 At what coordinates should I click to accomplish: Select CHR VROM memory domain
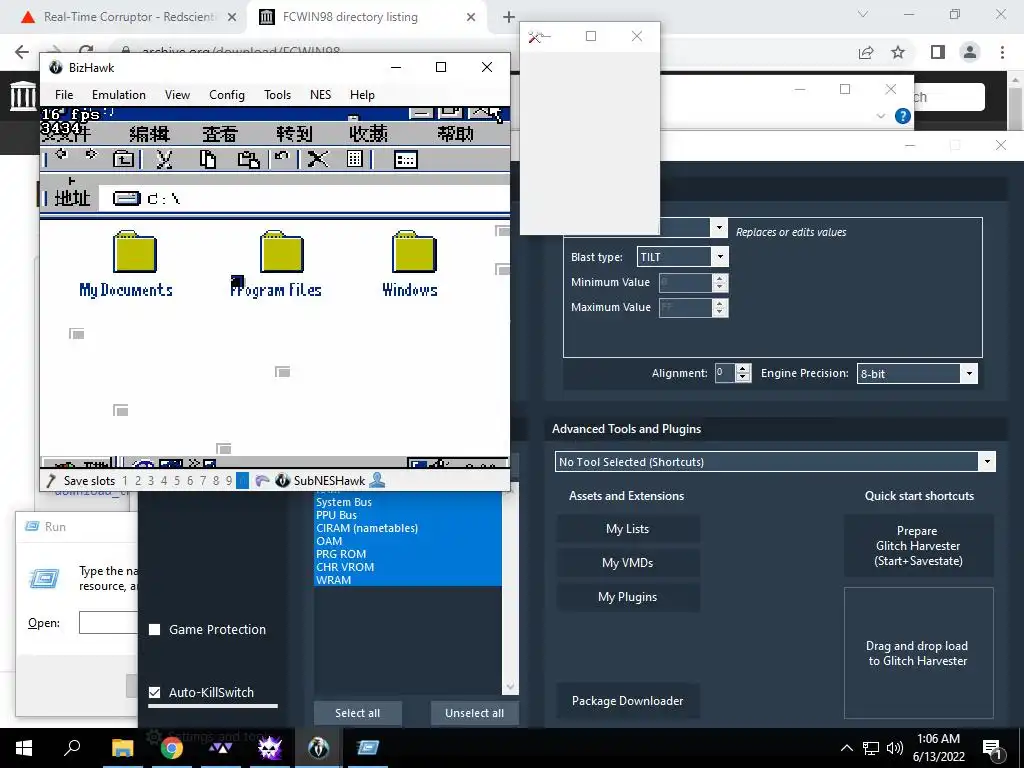[x=408, y=568]
